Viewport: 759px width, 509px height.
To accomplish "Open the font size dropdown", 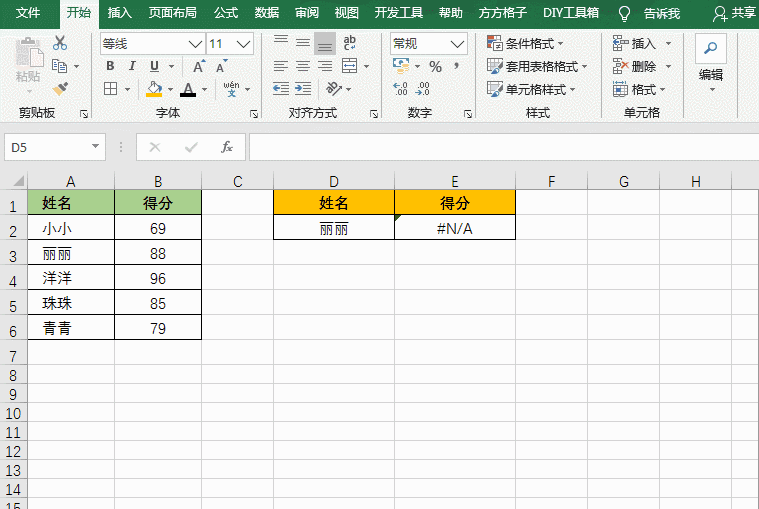I will coord(243,44).
